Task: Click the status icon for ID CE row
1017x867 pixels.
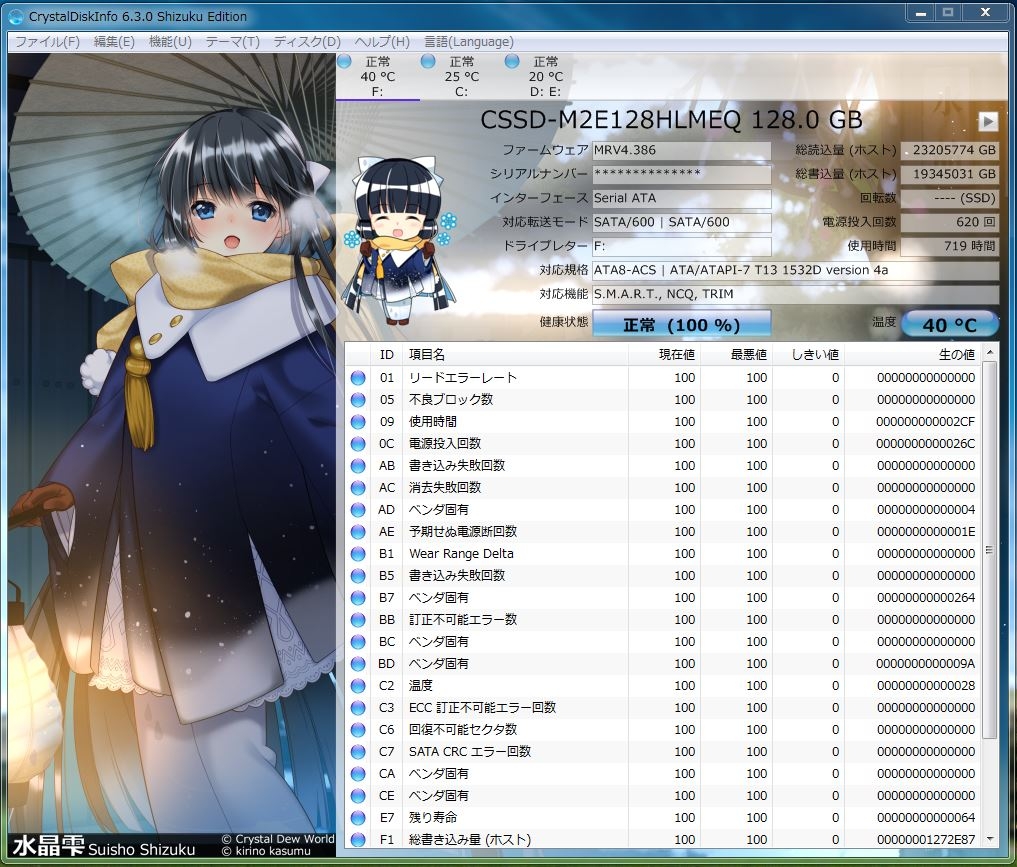Action: tap(358, 796)
